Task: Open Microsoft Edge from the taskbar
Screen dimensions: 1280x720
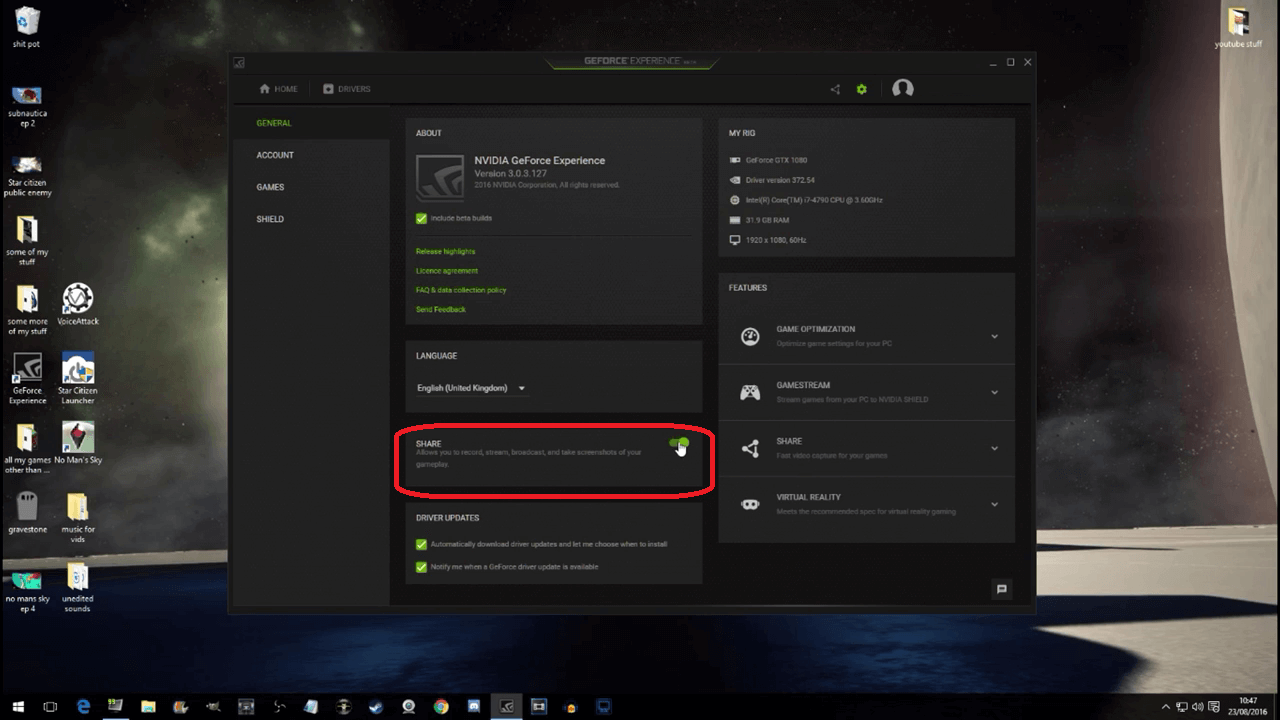Action: pyautogui.click(x=83, y=705)
